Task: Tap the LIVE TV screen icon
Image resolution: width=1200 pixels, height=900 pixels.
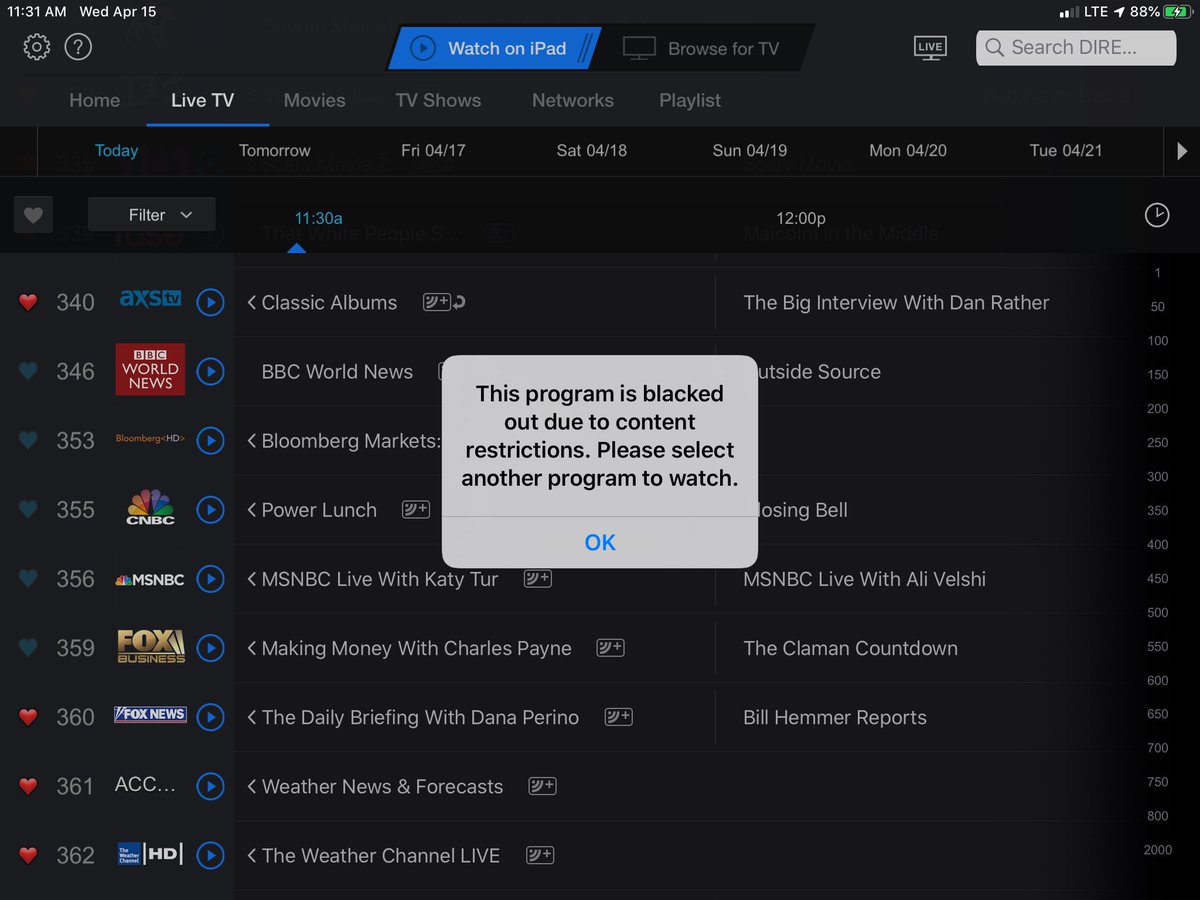Action: [x=930, y=47]
